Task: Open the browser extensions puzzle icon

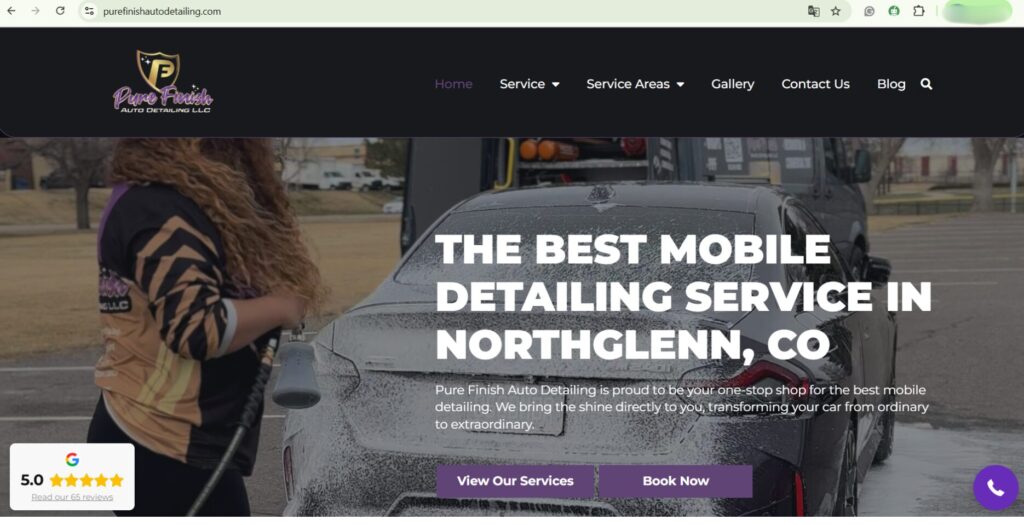Action: point(919,11)
